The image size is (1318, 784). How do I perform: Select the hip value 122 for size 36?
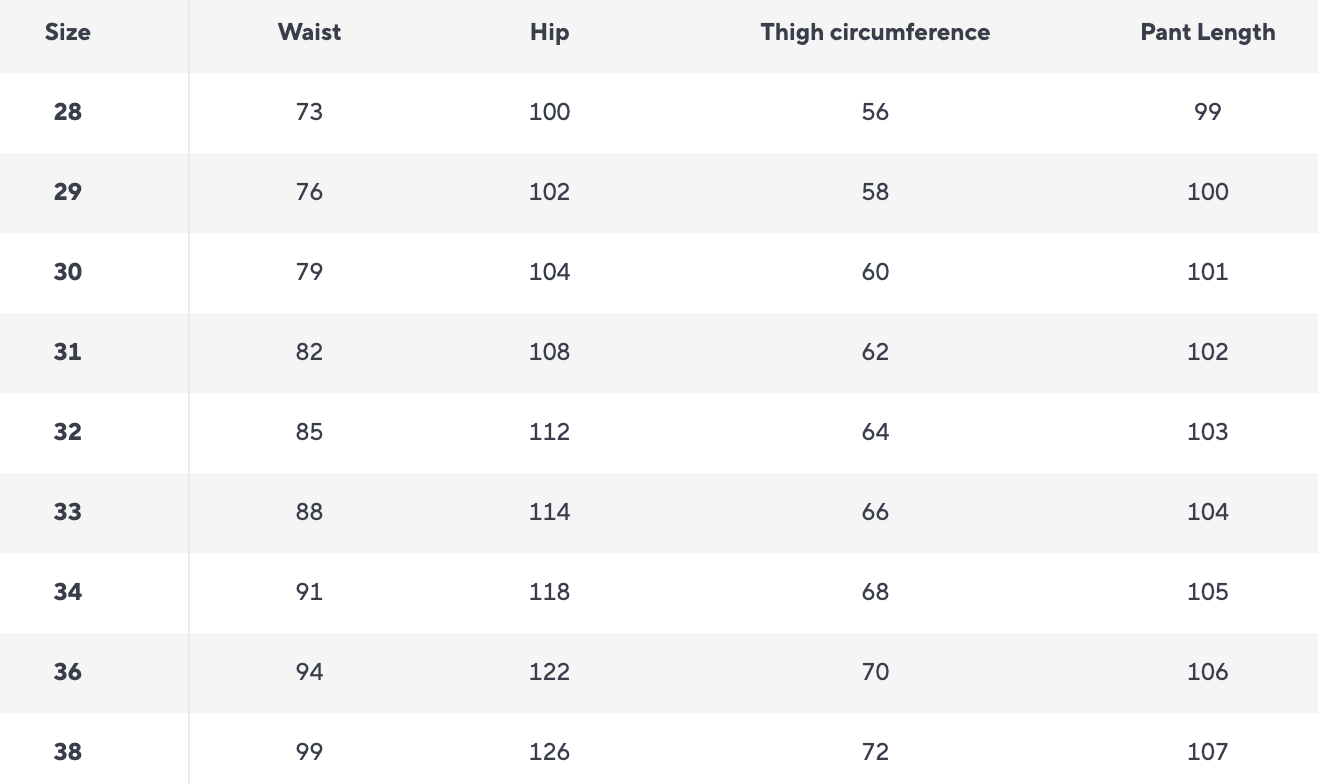point(549,672)
